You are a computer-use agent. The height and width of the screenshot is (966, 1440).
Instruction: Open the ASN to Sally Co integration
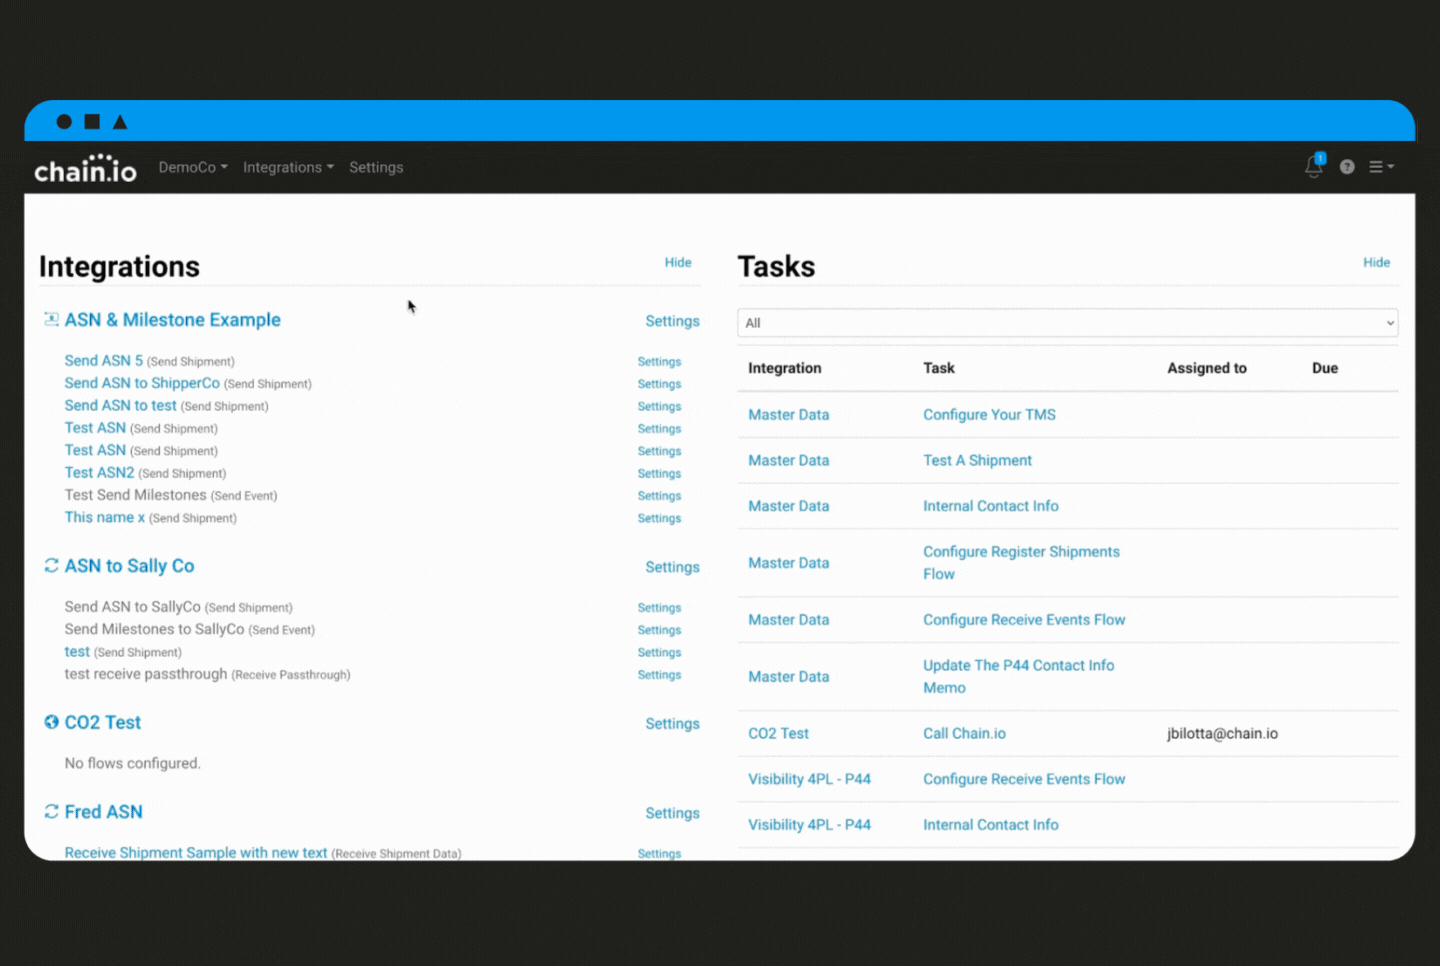[x=130, y=566]
